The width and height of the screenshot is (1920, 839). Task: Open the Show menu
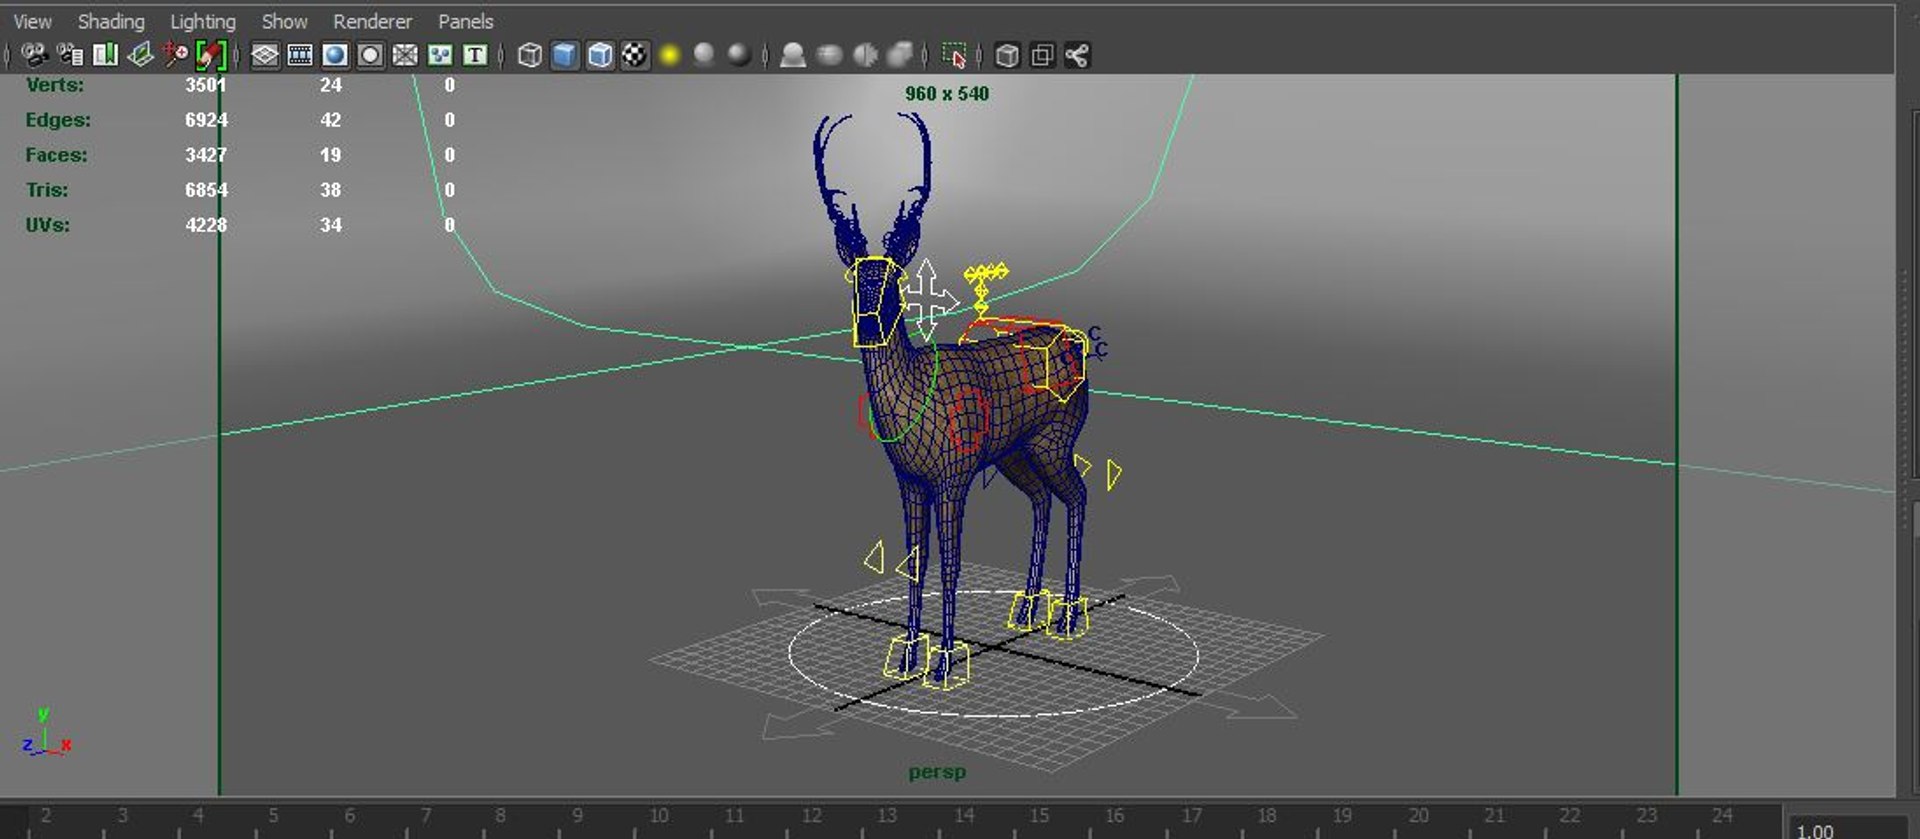click(285, 21)
